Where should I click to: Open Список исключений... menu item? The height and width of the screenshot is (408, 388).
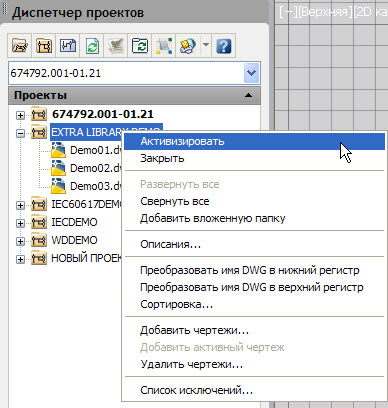pos(255,390)
